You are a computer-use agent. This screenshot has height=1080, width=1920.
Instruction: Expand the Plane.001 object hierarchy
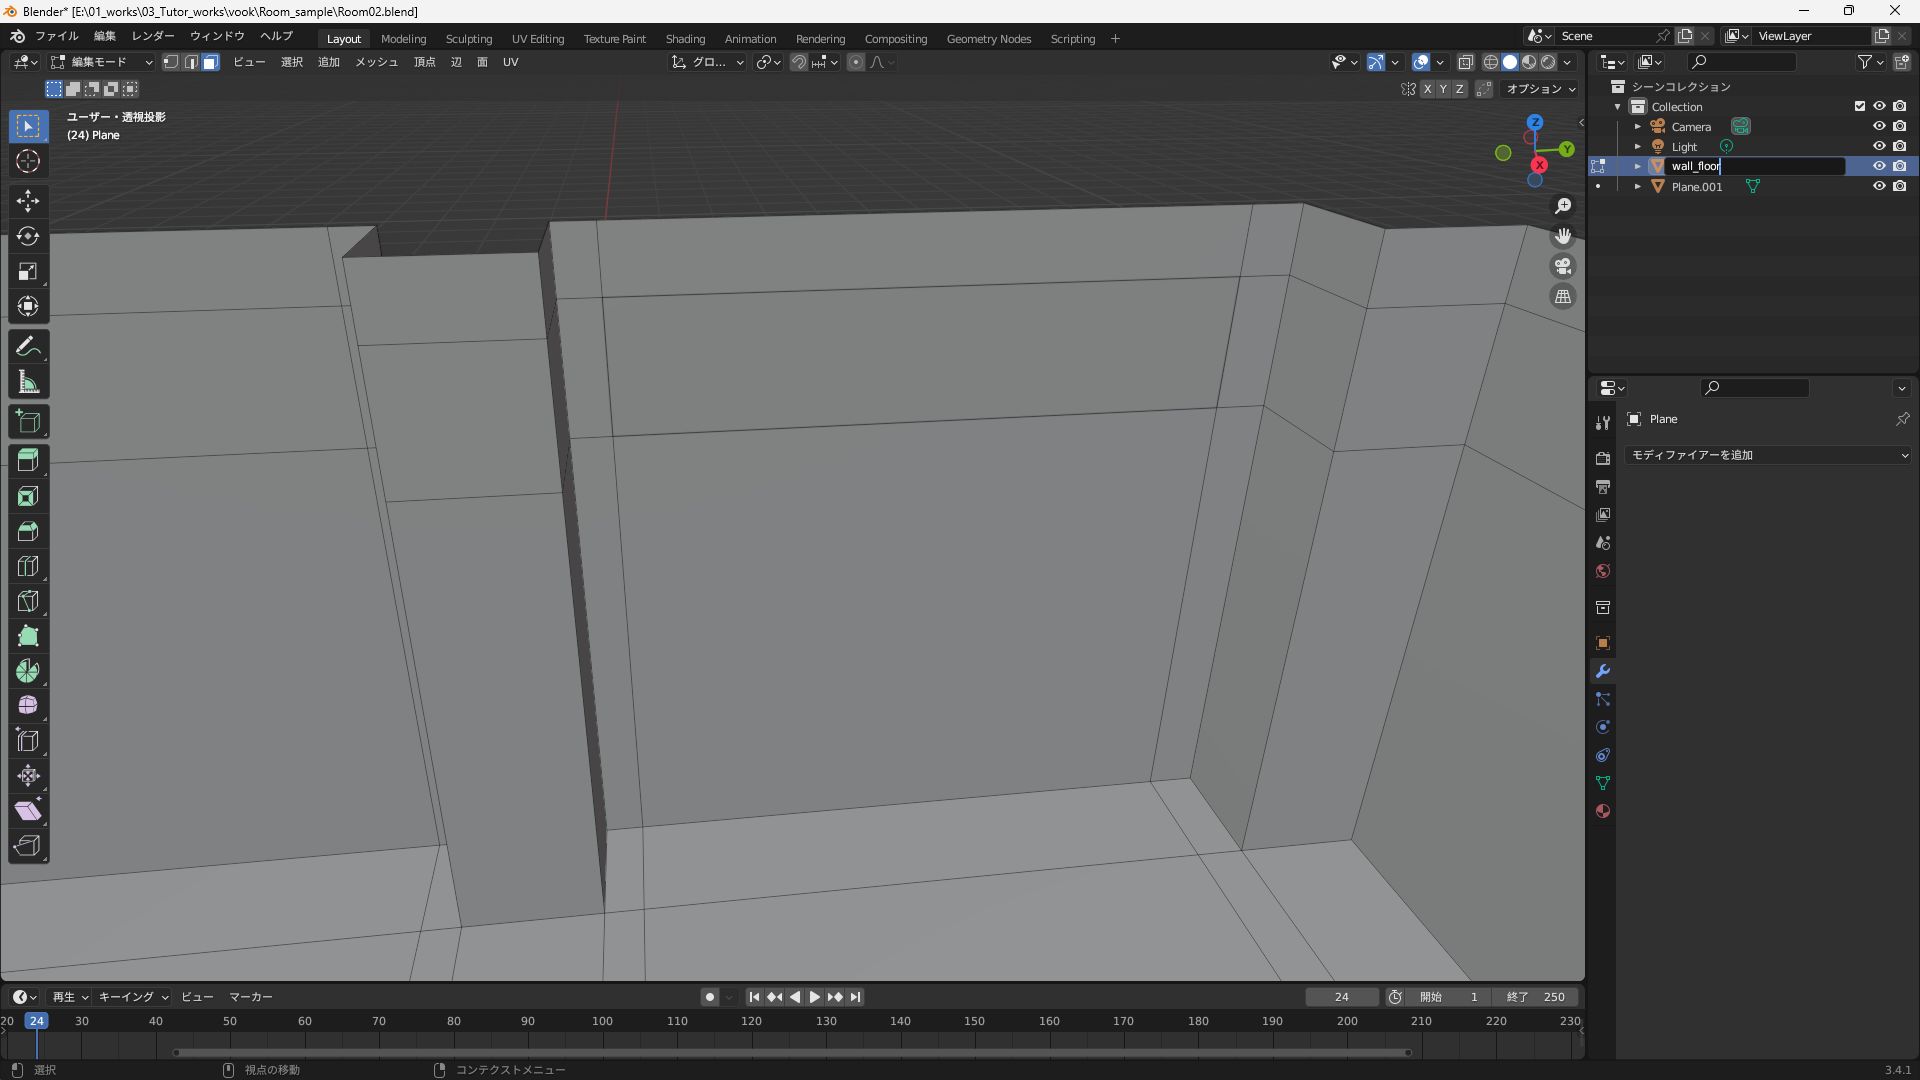coord(1638,187)
